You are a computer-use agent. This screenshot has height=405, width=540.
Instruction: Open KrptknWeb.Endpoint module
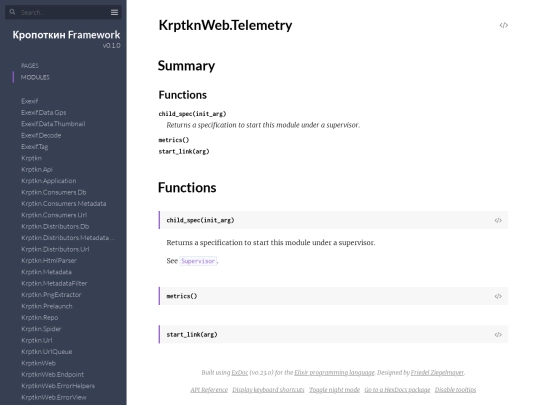tap(52, 374)
